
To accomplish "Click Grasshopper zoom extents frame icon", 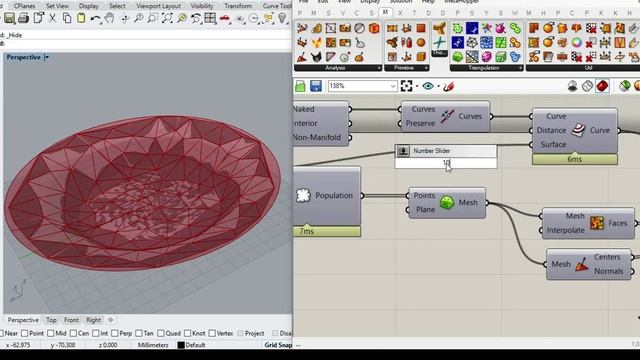I will coord(406,86).
